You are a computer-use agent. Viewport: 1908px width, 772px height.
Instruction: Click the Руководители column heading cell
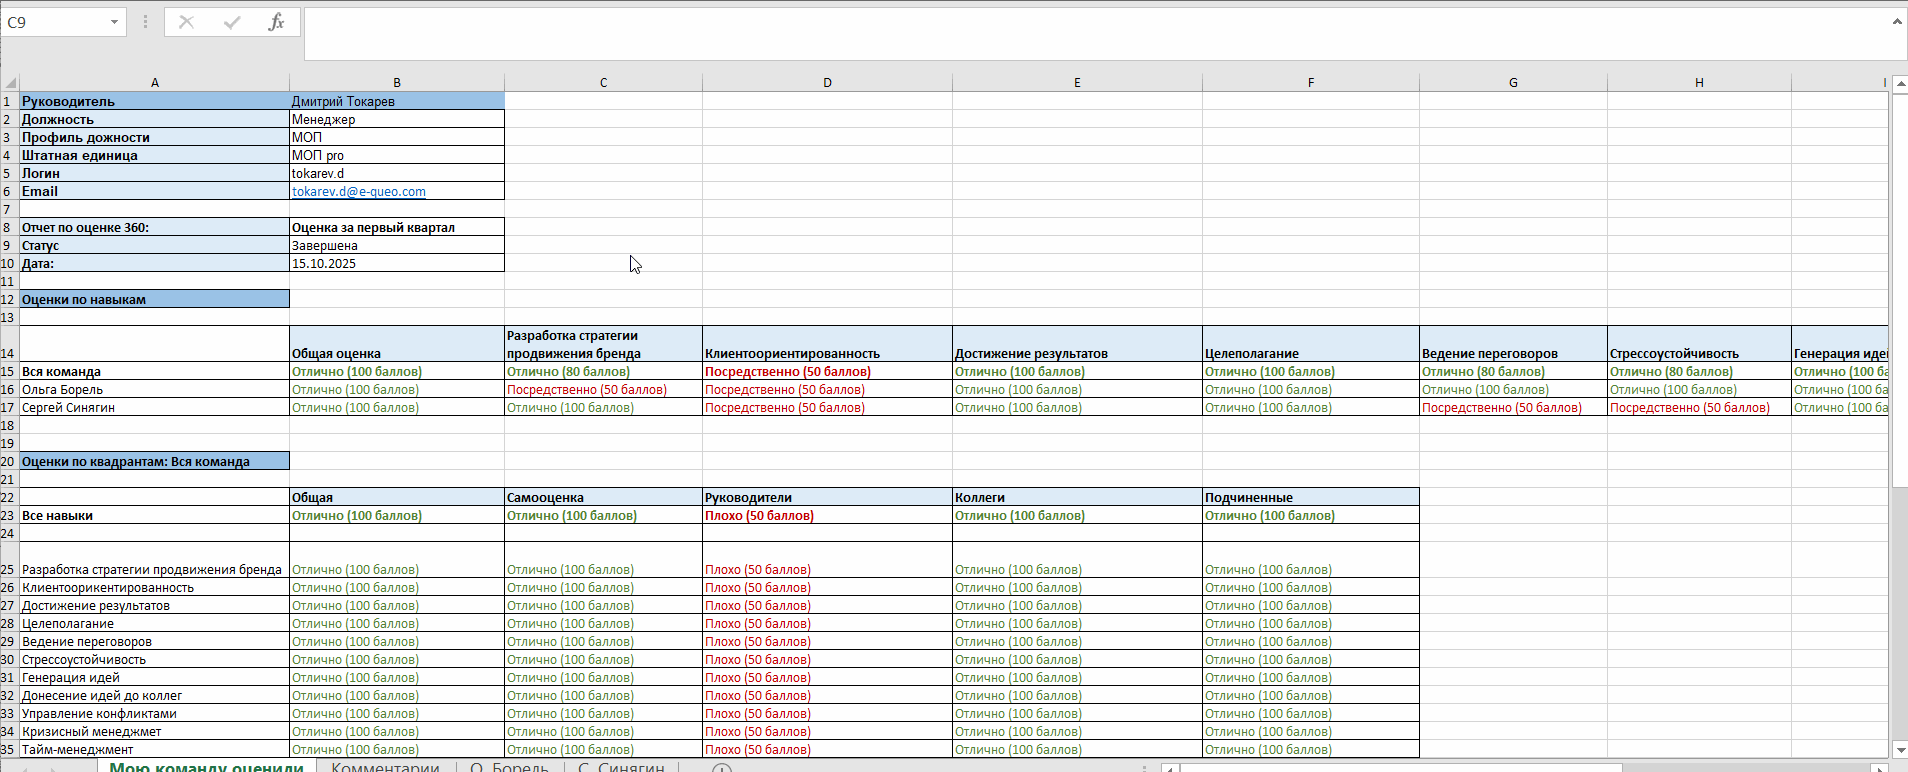(x=828, y=497)
